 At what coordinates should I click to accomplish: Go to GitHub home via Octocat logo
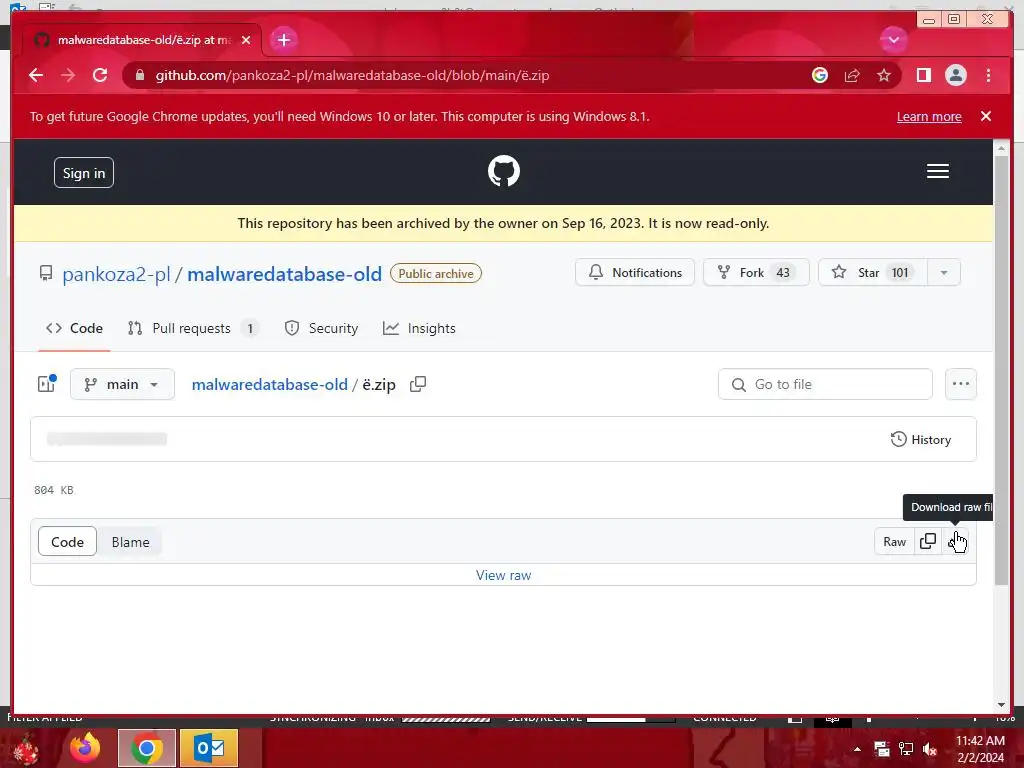tap(504, 171)
